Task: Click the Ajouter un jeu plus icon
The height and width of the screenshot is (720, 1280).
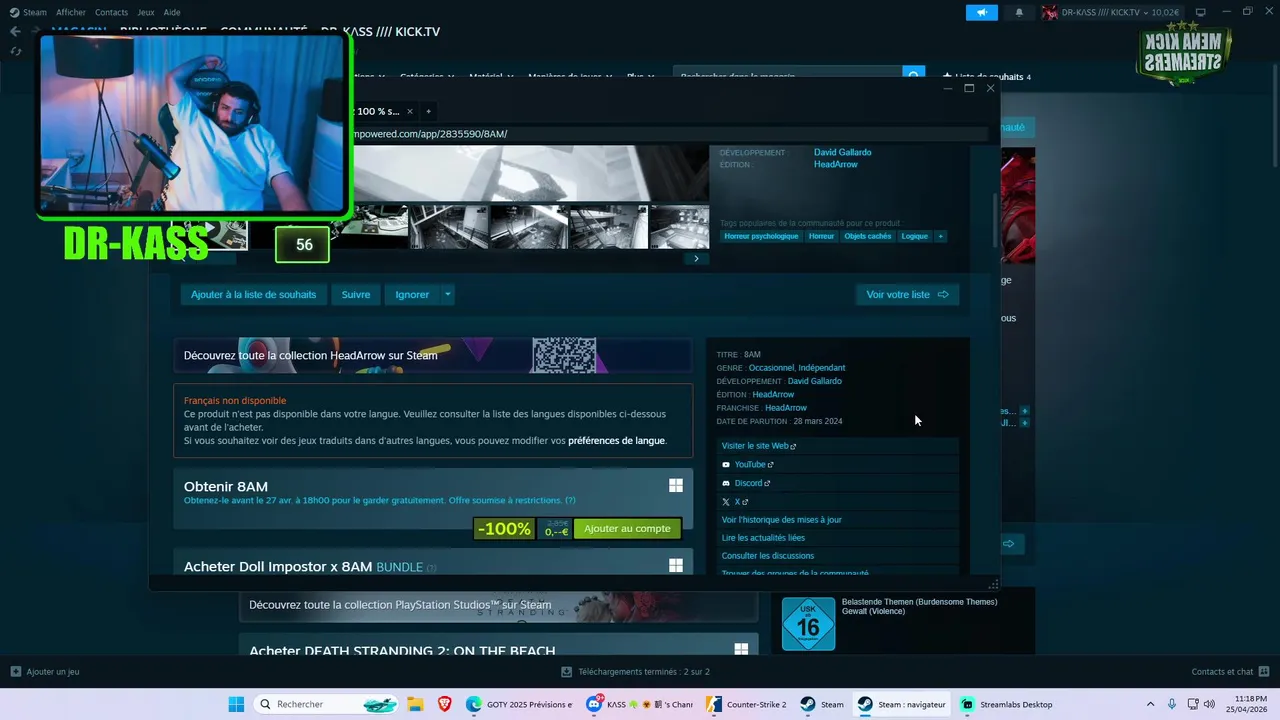Action: [15, 671]
